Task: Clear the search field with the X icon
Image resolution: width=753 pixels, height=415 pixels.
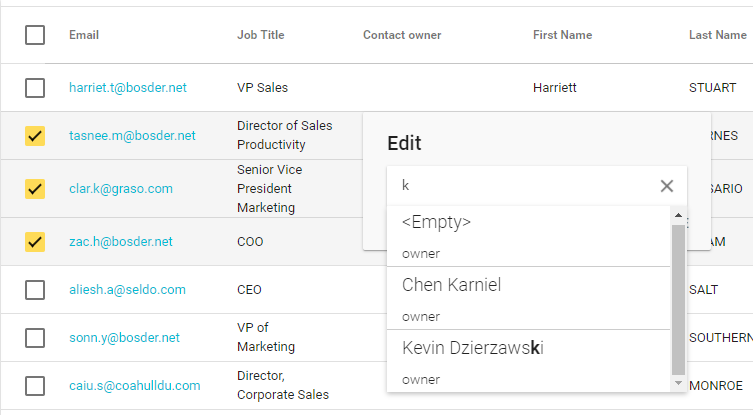Action: pos(667,186)
